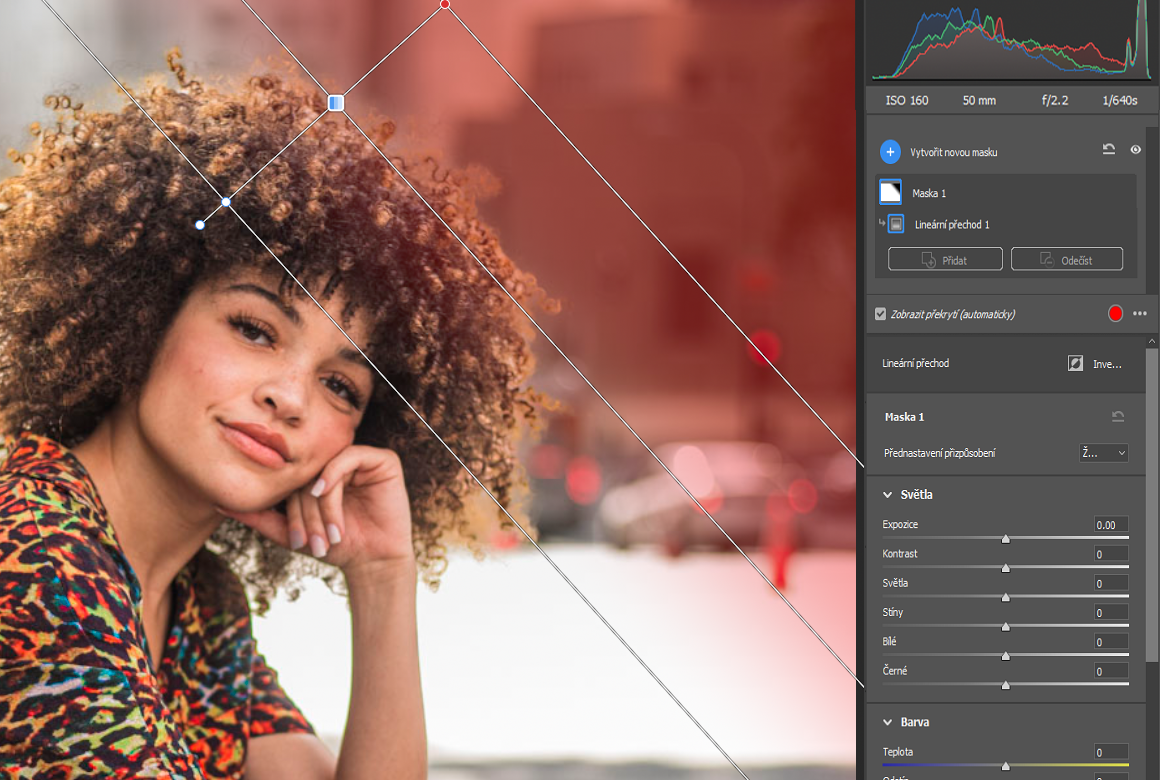The image size is (1160, 780).
Task: Toggle the gradient direction handle on the image
Action: (335, 102)
